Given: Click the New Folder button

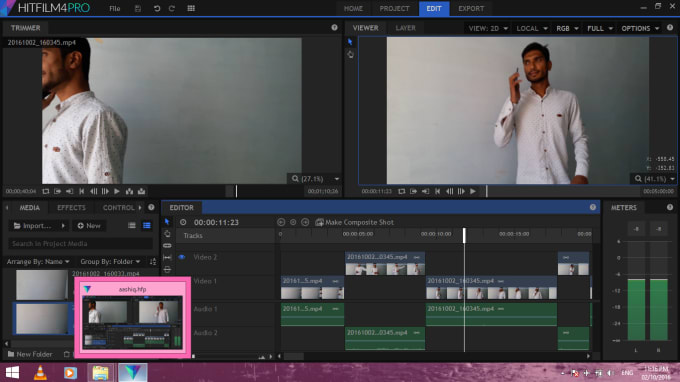Looking at the screenshot, I should click(29, 354).
